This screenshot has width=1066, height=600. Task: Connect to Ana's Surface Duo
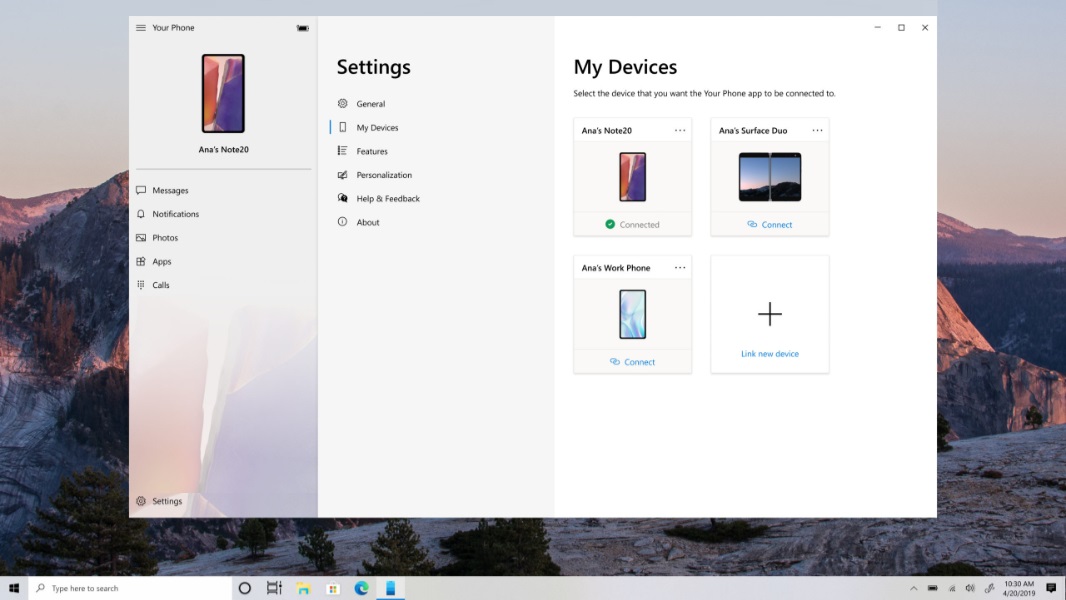770,225
